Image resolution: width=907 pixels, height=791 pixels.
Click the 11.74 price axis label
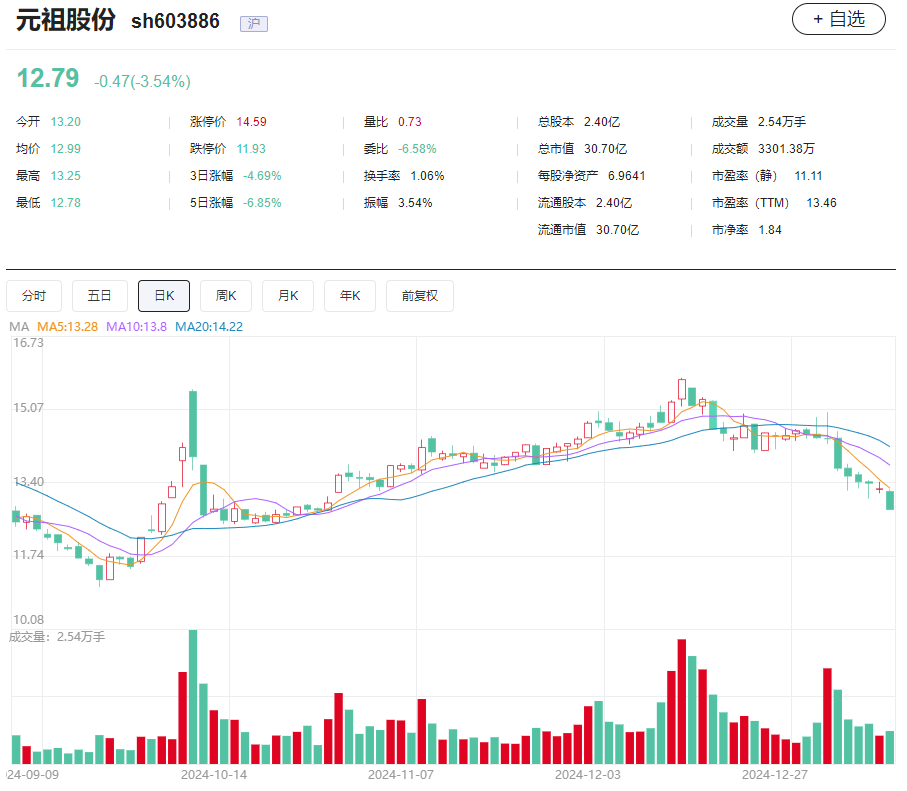28,555
